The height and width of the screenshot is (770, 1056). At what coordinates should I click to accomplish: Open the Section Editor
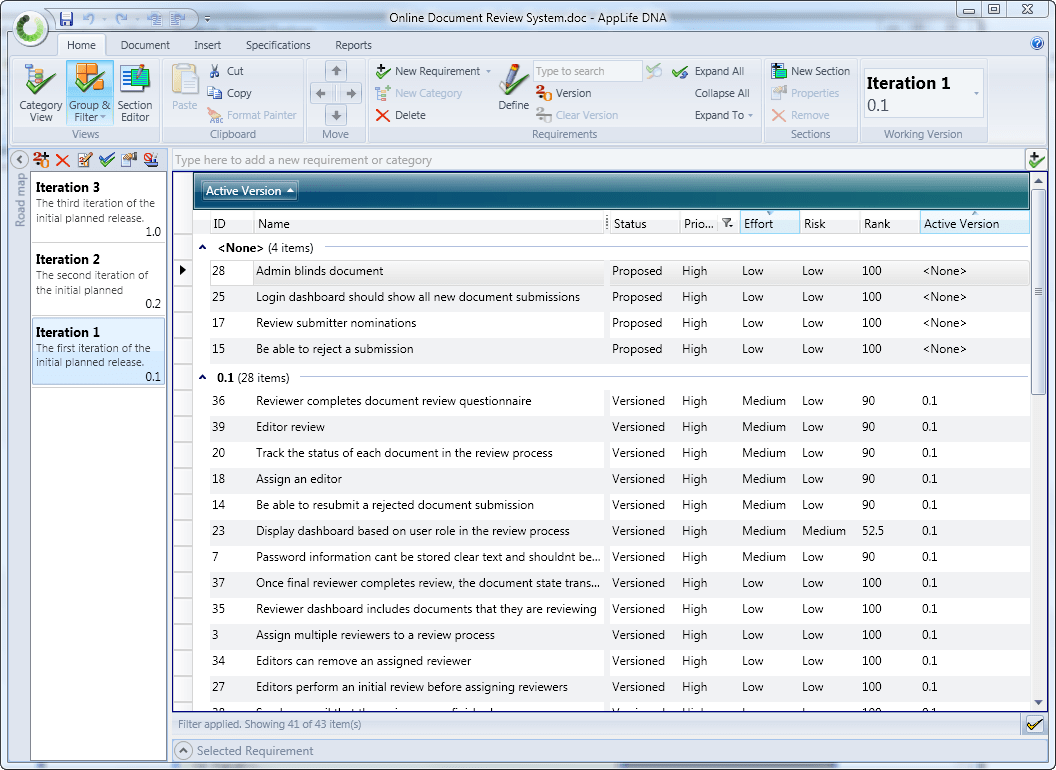[135, 91]
